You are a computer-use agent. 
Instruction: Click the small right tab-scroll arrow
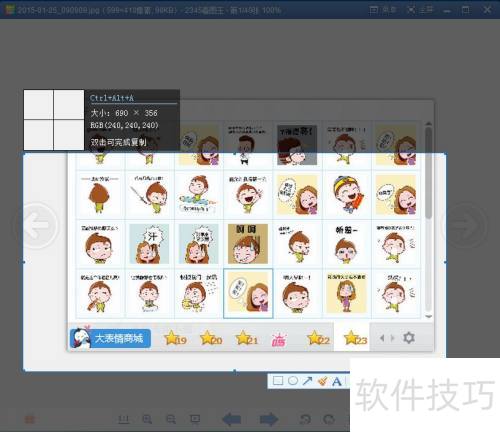point(392,338)
